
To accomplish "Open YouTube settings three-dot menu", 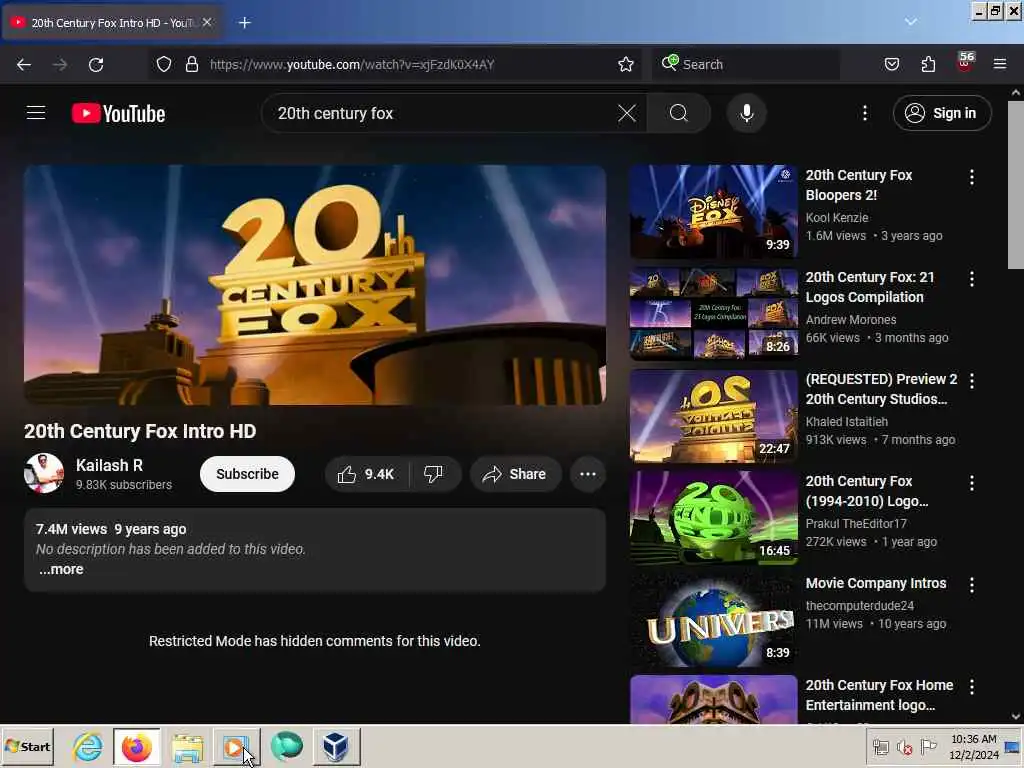I will point(865,114).
